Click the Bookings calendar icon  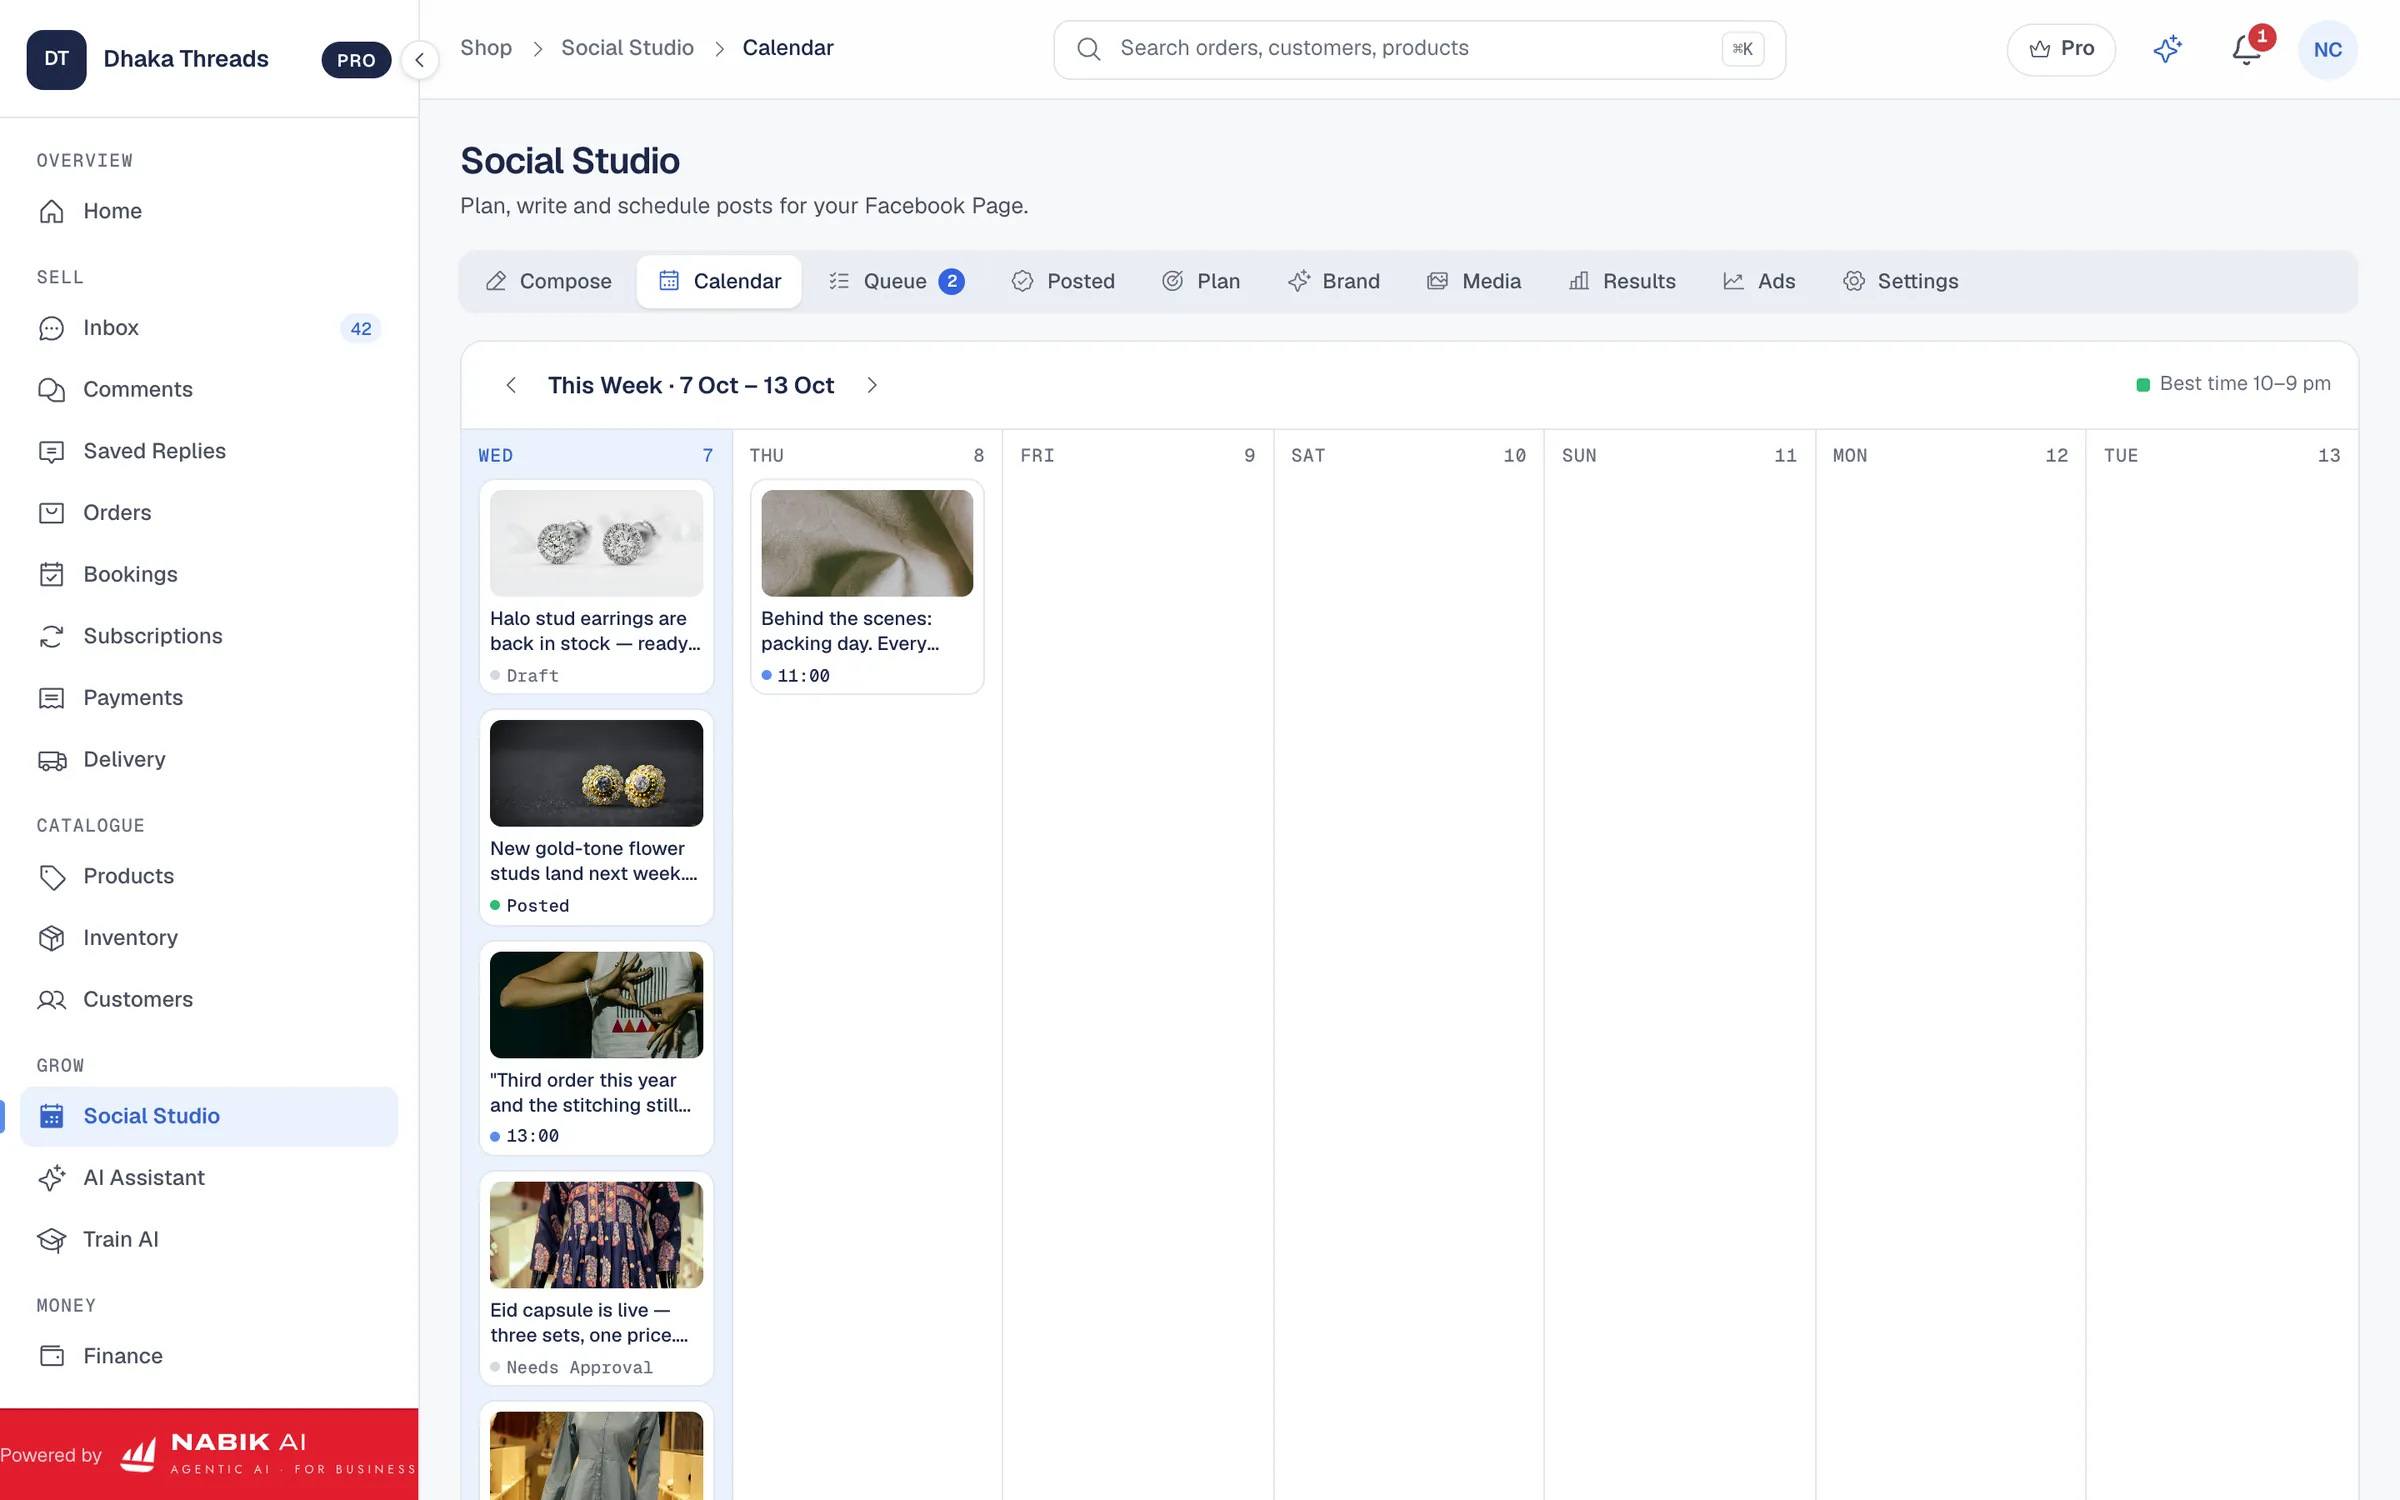click(52, 575)
